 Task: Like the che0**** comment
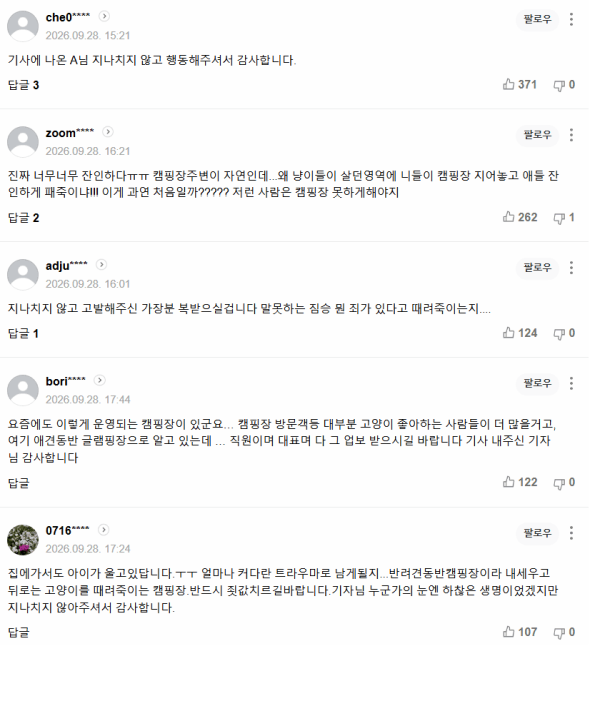point(519,84)
